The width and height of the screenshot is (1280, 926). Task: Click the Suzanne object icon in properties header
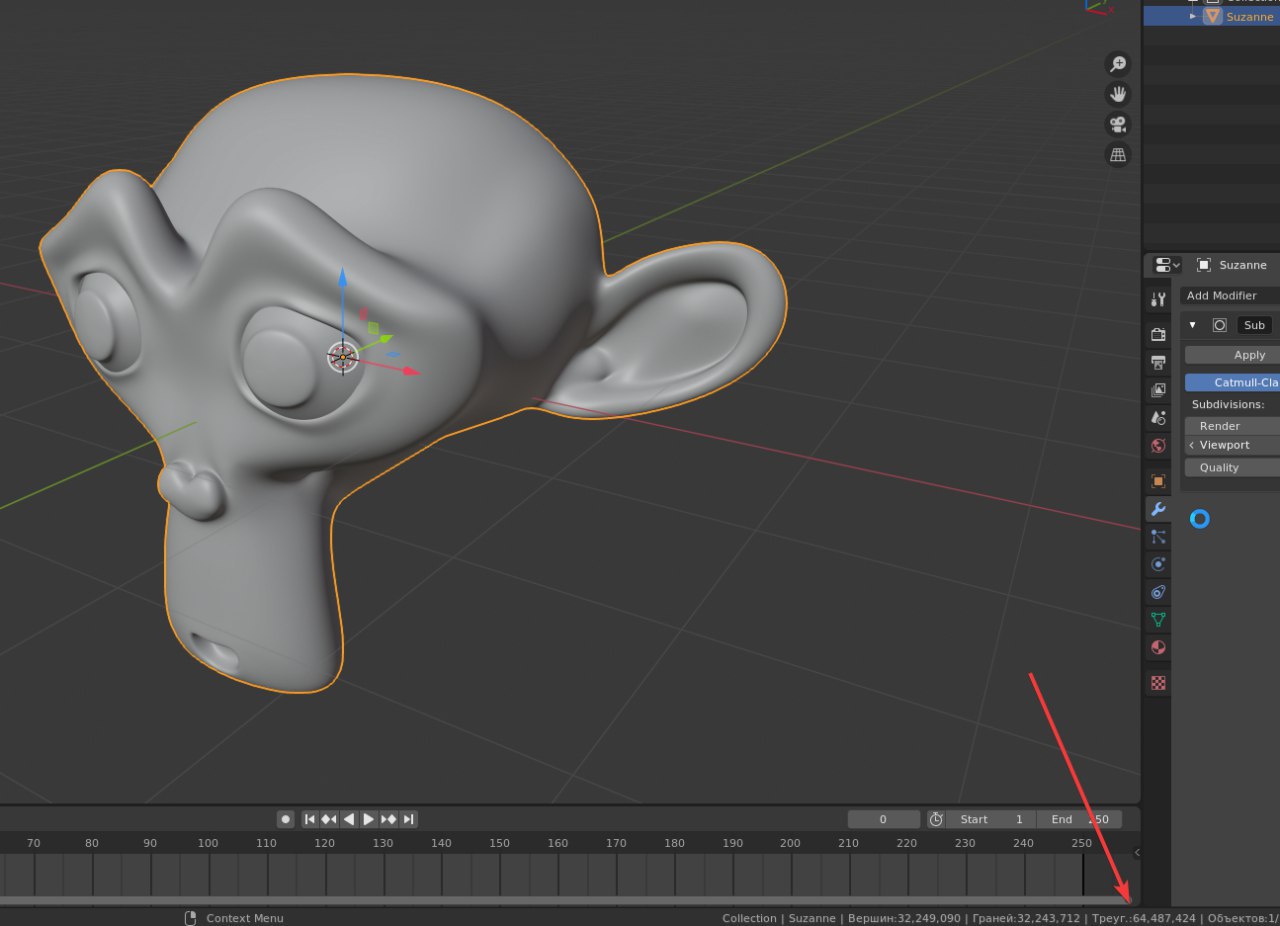(1204, 265)
